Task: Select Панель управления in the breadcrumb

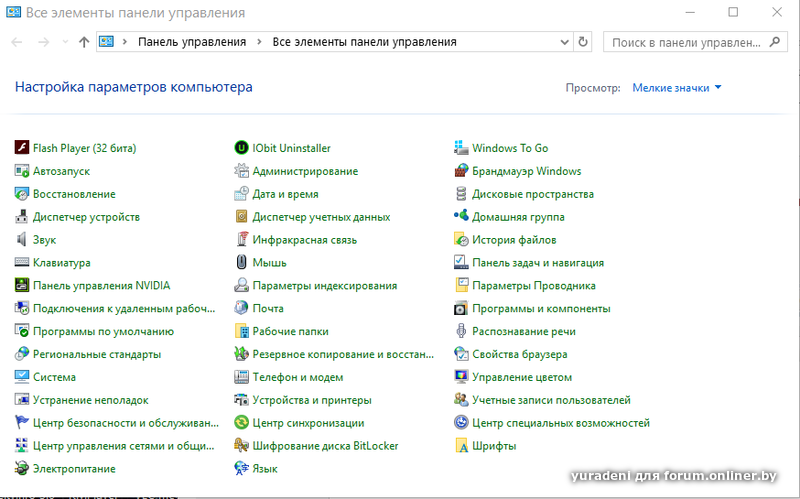Action: [192, 42]
